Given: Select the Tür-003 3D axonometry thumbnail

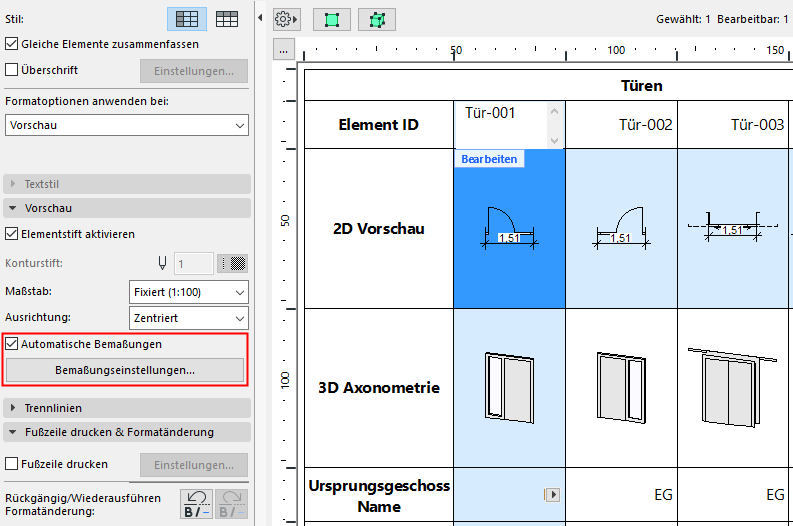Looking at the screenshot, I should (x=733, y=387).
